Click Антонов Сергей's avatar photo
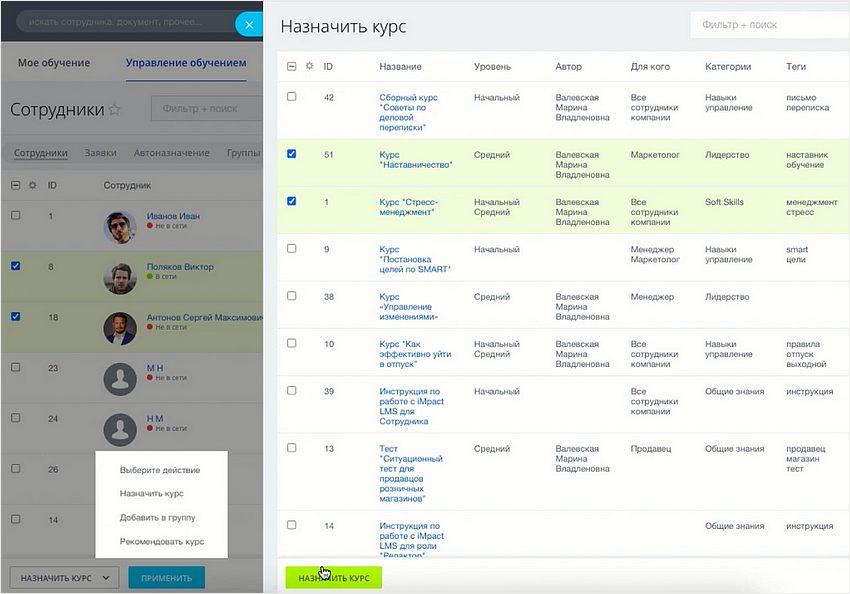The image size is (850, 594). (120, 326)
